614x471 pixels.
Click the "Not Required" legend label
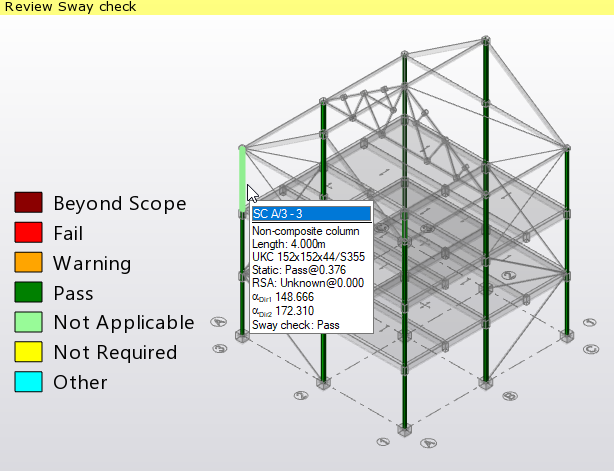[x=115, y=352]
